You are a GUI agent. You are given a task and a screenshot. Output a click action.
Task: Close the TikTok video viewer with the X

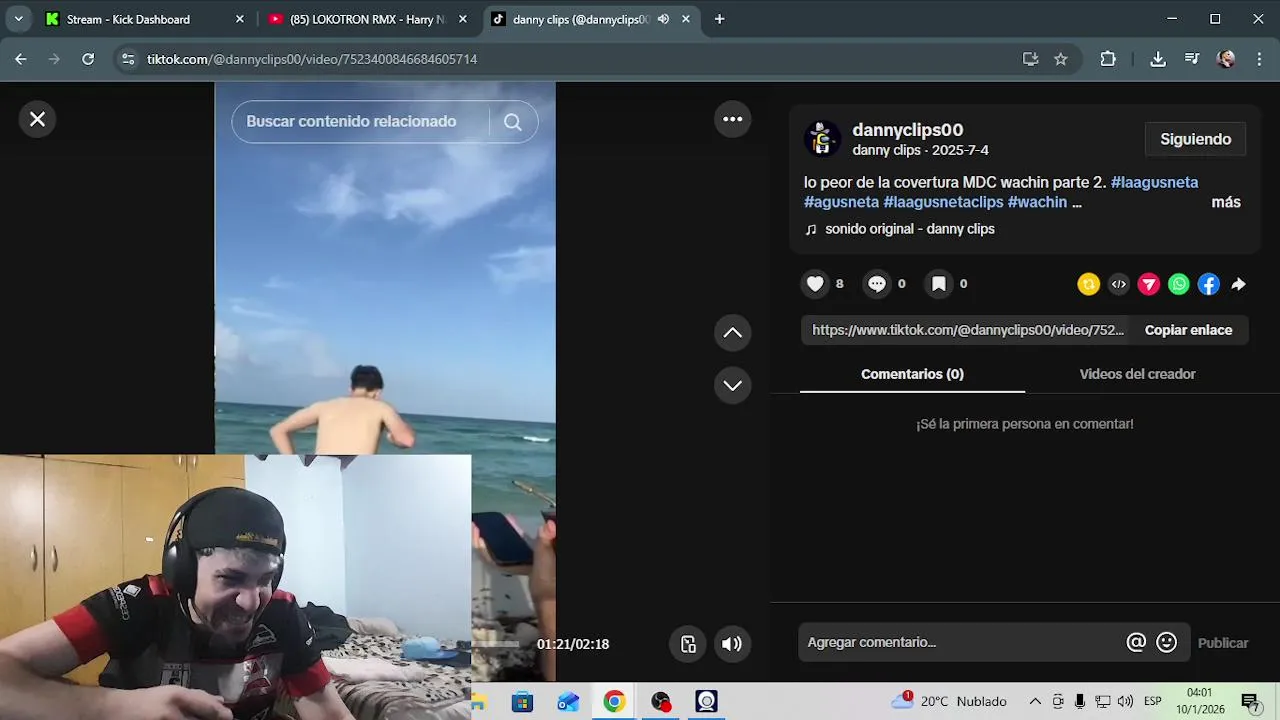point(37,119)
